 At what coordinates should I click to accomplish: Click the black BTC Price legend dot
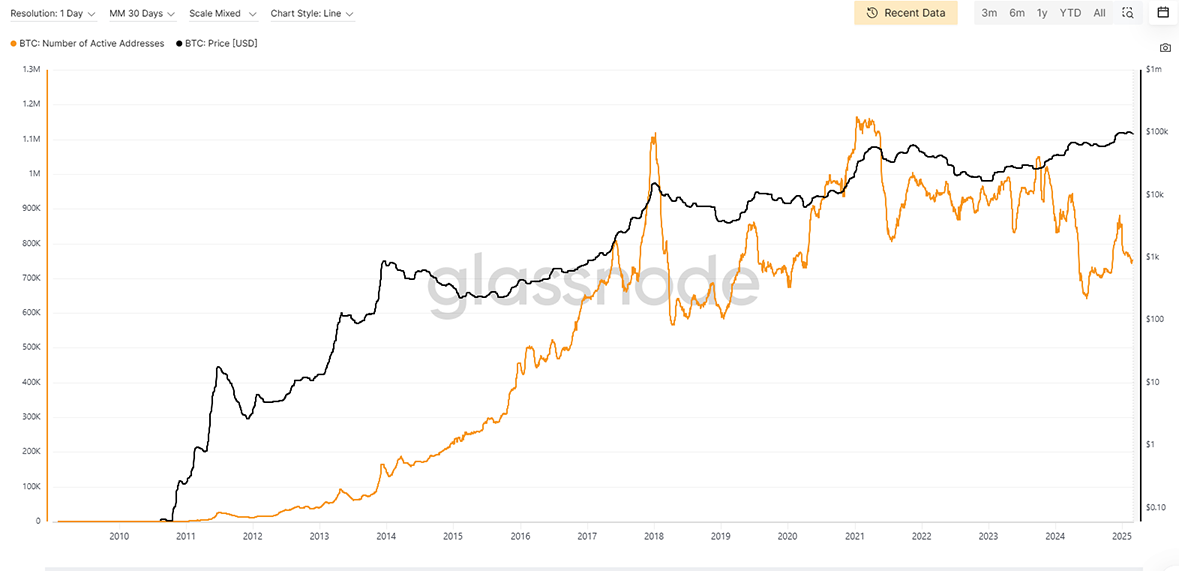[x=179, y=44]
